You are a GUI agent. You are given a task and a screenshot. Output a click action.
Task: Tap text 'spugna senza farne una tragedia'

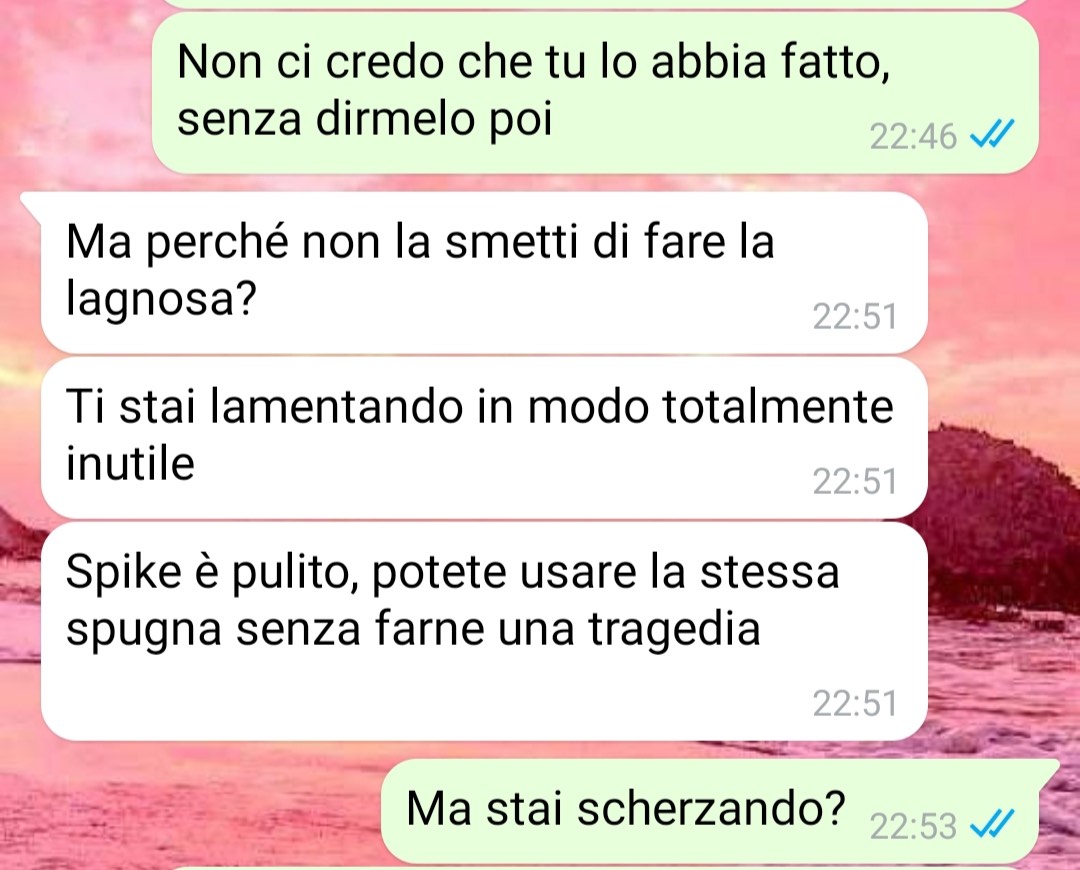(x=413, y=630)
